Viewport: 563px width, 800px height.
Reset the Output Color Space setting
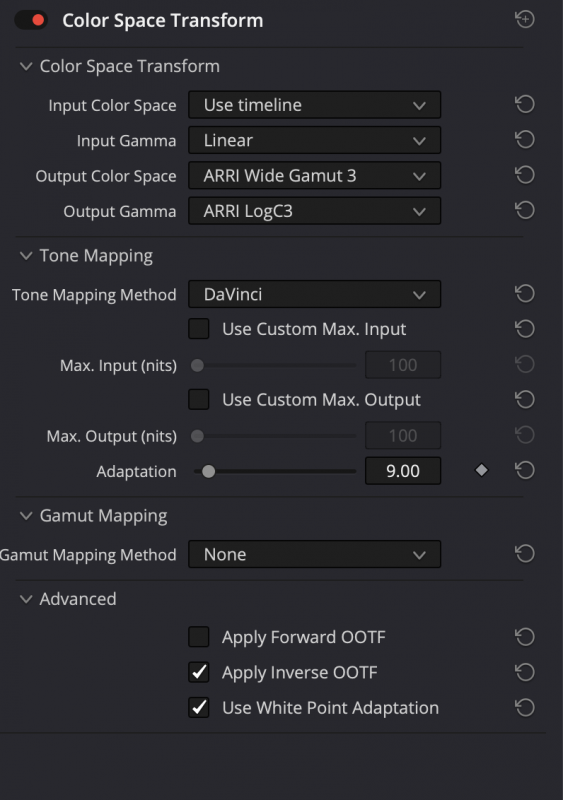(x=525, y=175)
